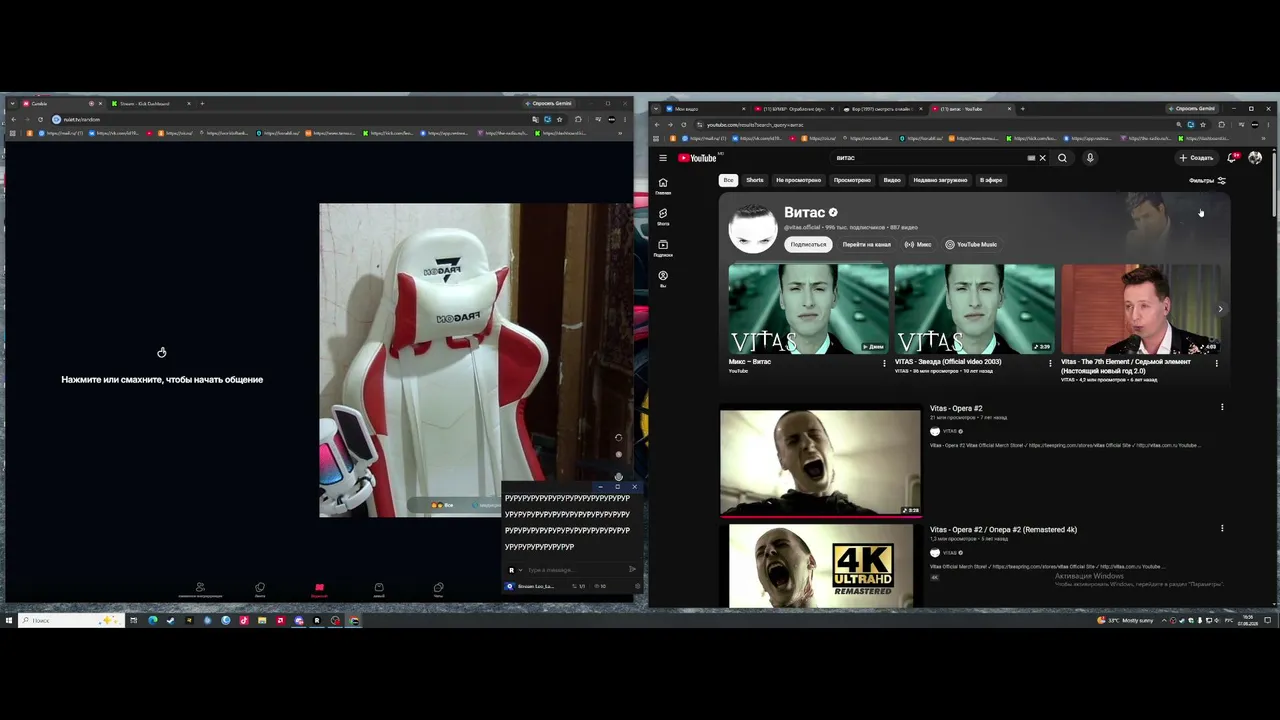Screen dimensions: 1280x720
Task: Select the 'Shorts' filter chip
Action: [755, 180]
